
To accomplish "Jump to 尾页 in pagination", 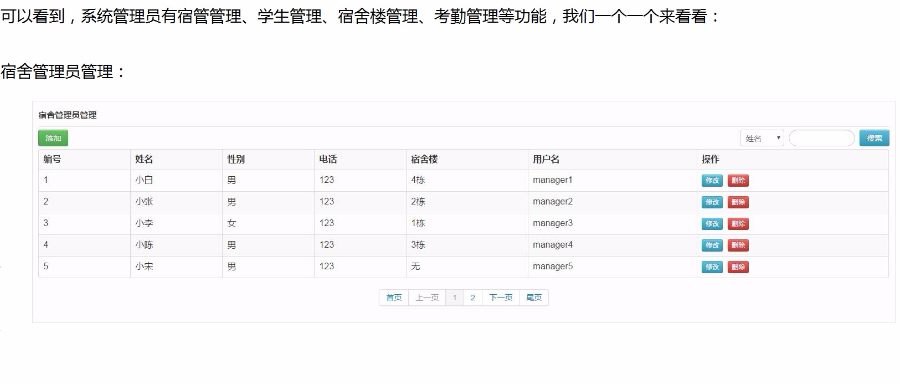I will coord(534,298).
